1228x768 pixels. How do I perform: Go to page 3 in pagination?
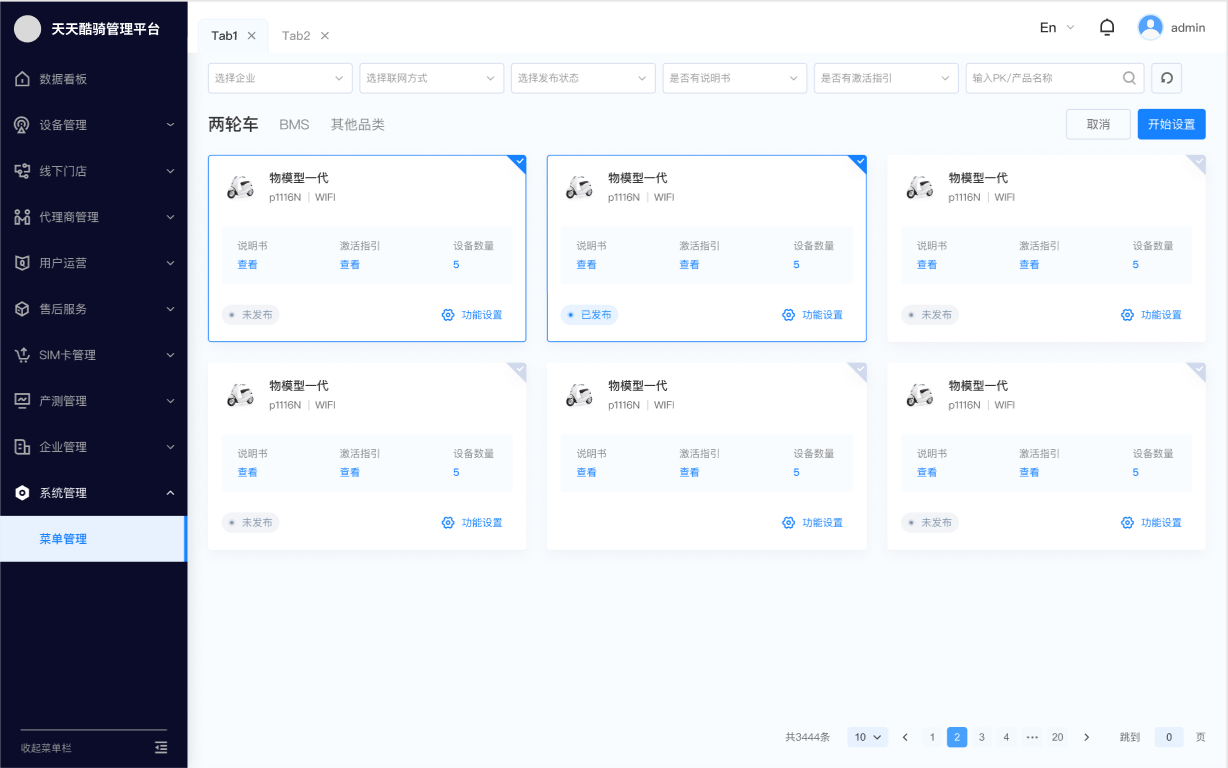coord(982,737)
